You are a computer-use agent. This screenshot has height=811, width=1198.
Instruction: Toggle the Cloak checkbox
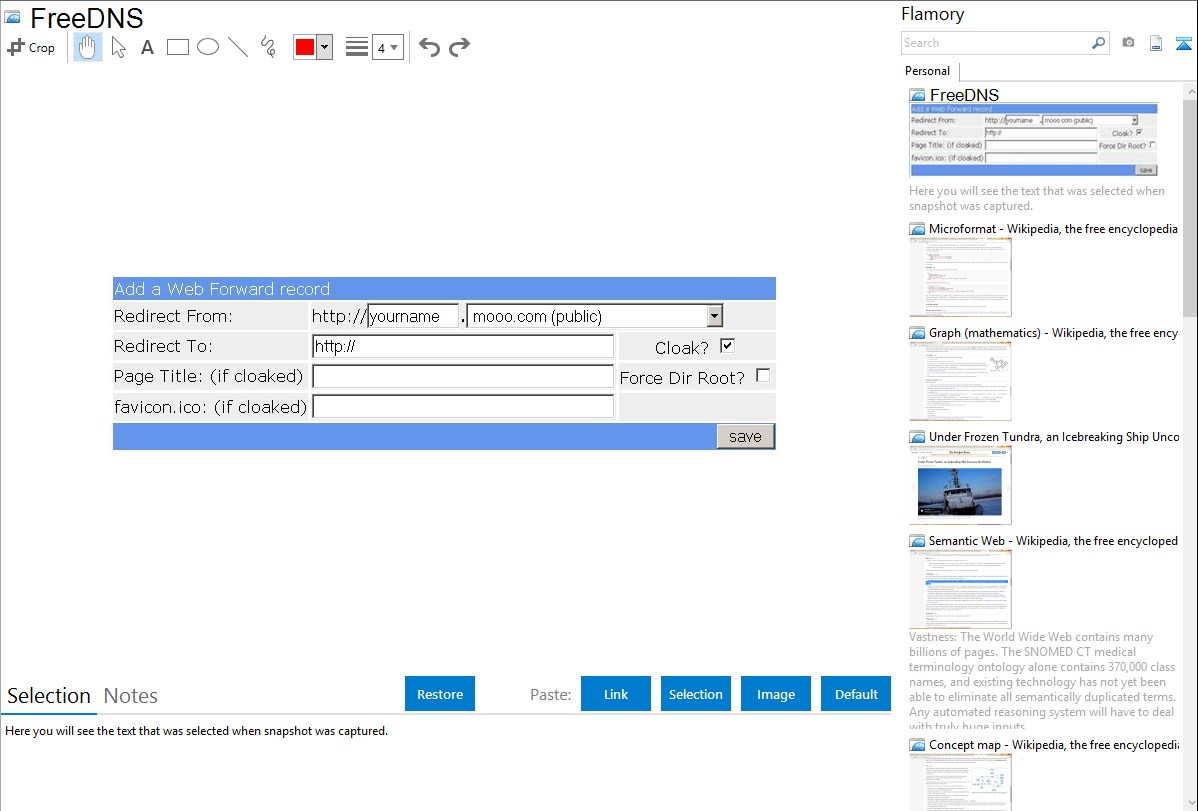pos(727,346)
